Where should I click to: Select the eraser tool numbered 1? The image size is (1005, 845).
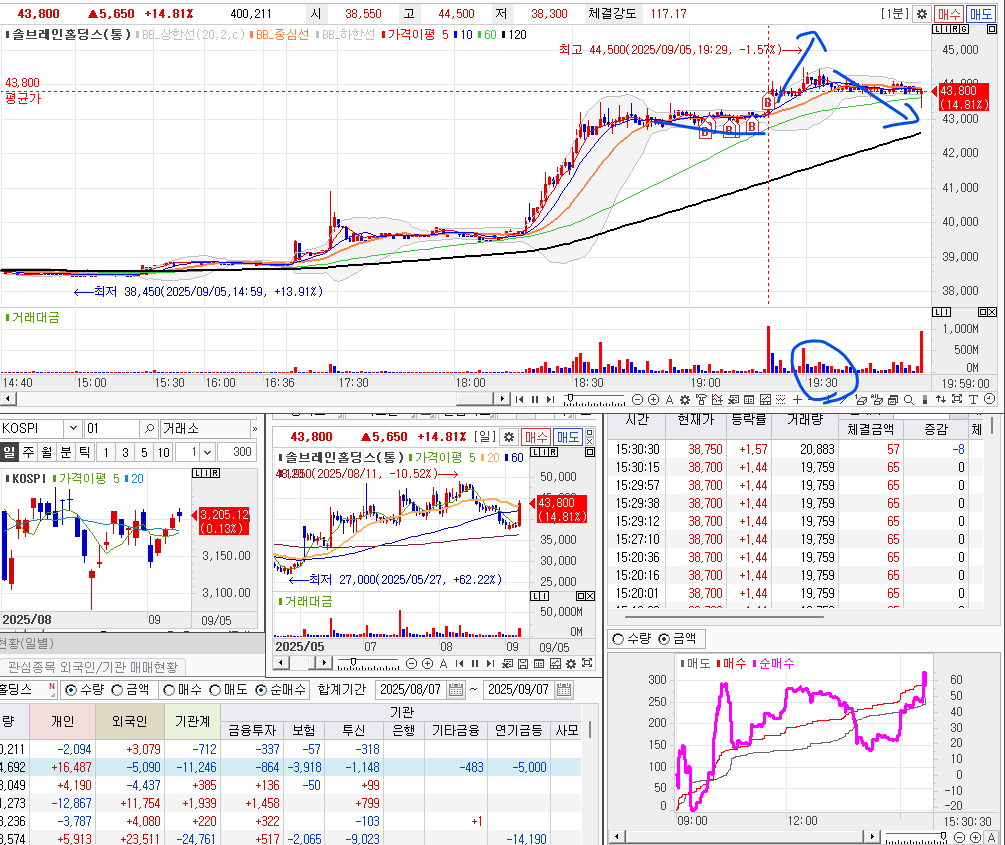861,399
